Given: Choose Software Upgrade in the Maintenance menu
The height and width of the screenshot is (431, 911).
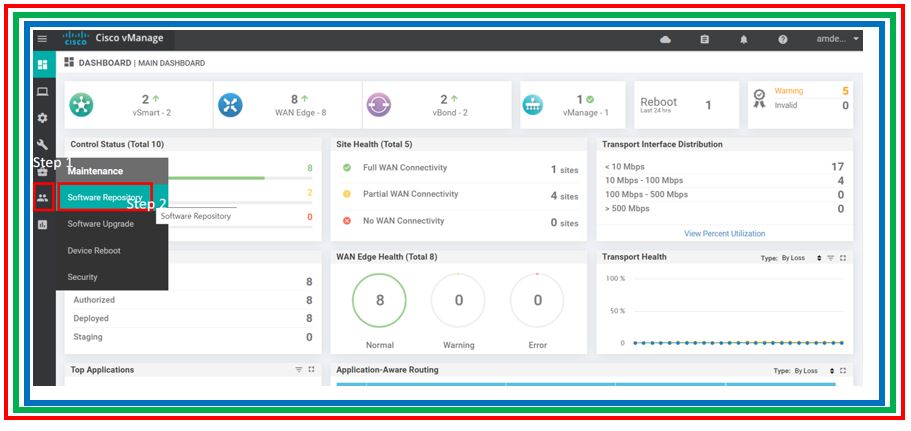Looking at the screenshot, I should (101, 224).
